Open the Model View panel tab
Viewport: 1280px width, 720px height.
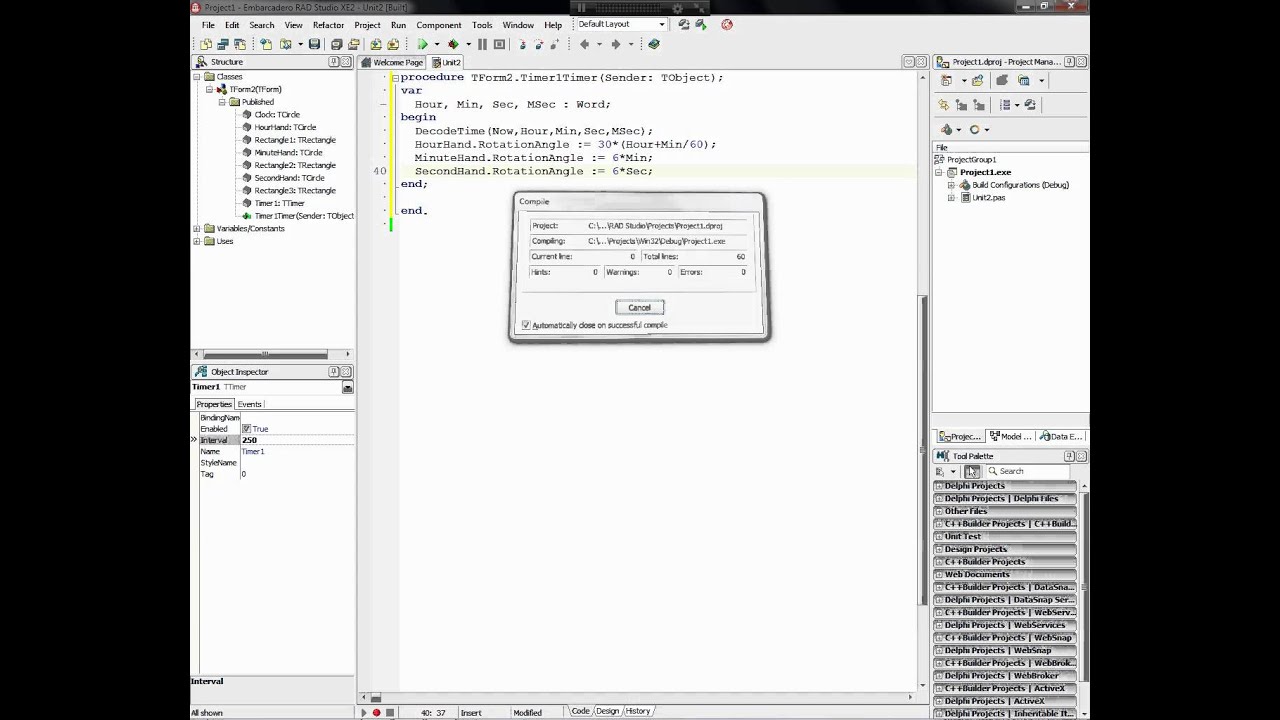[1010, 437]
